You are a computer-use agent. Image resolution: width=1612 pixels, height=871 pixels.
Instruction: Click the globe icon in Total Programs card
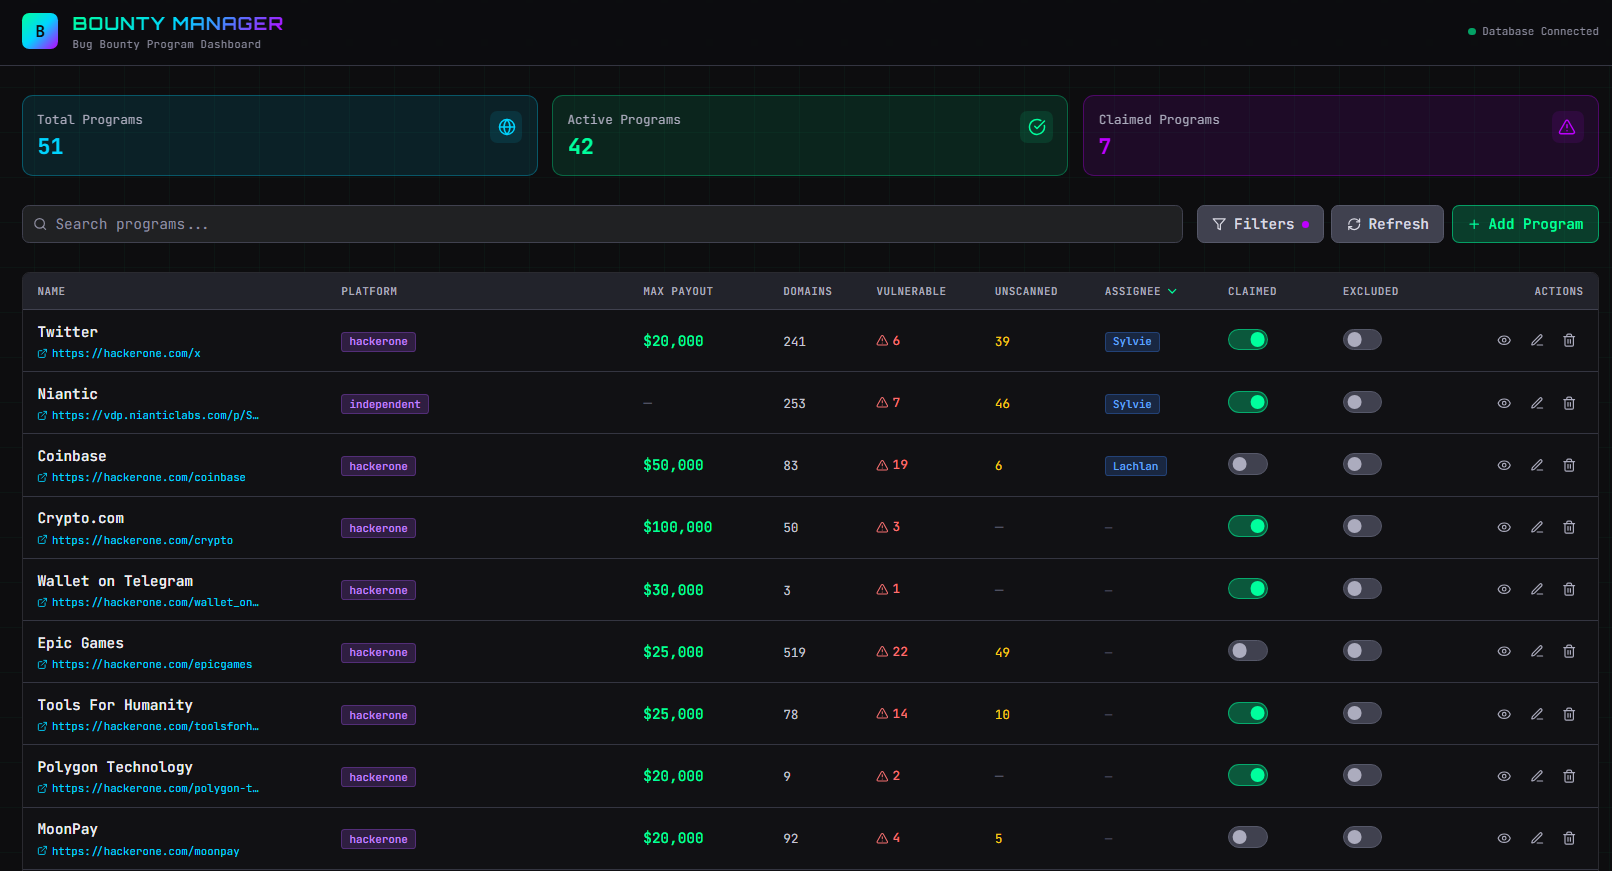pos(506,127)
